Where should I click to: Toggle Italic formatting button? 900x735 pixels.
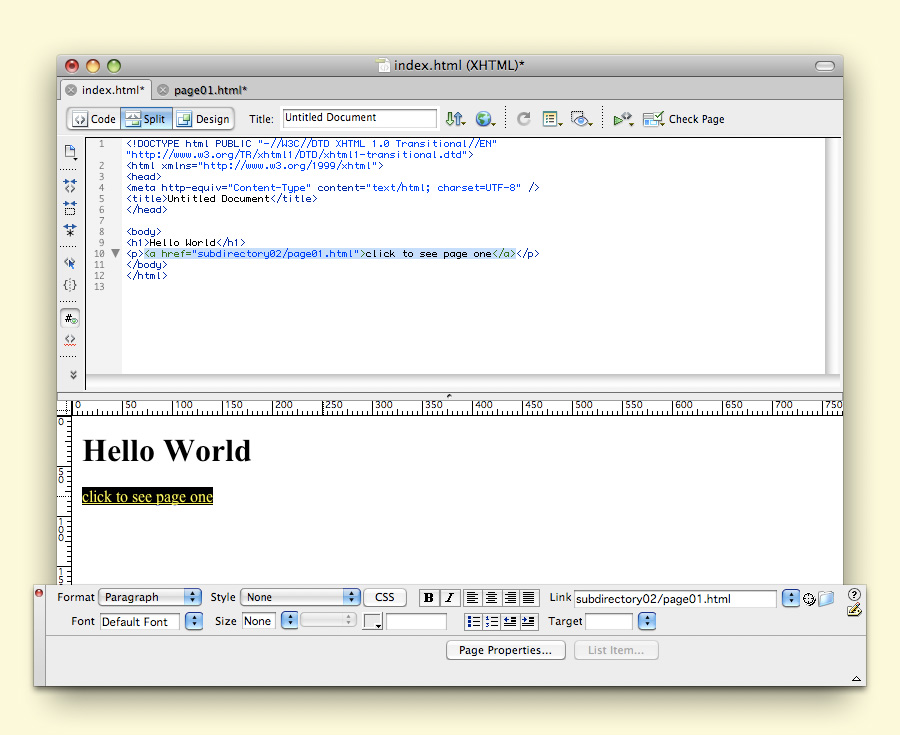449,598
